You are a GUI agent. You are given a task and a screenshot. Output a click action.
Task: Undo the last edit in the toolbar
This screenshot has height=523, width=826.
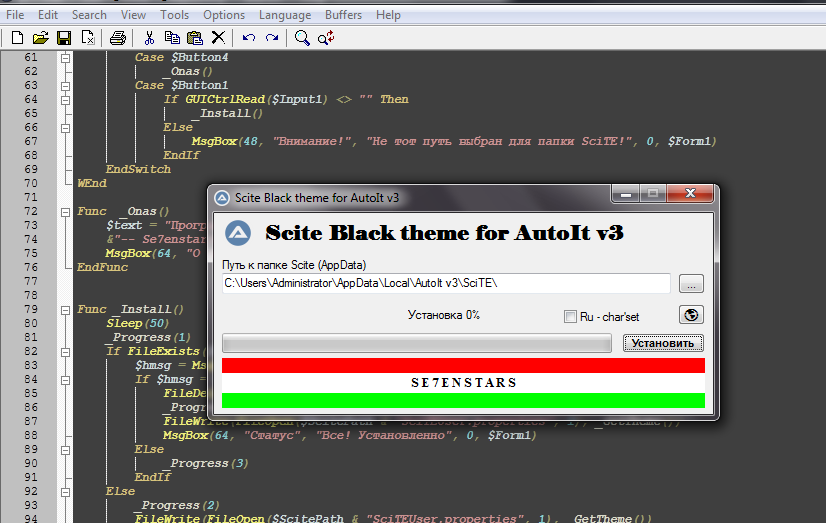tap(249, 38)
